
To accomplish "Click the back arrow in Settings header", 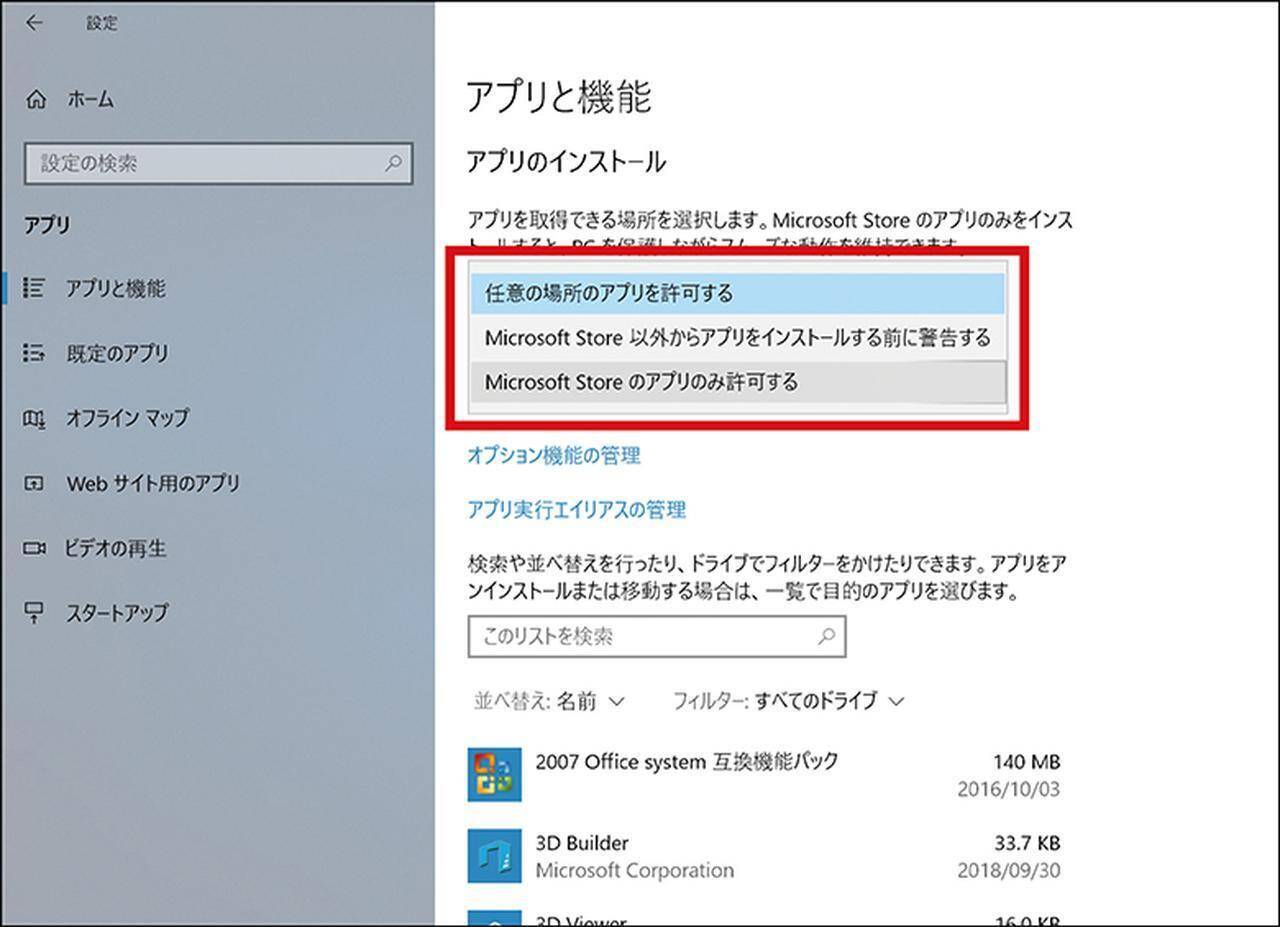I will 35,24.
